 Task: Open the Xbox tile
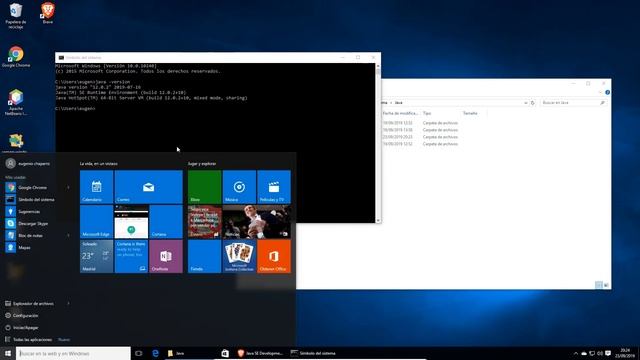point(204,187)
